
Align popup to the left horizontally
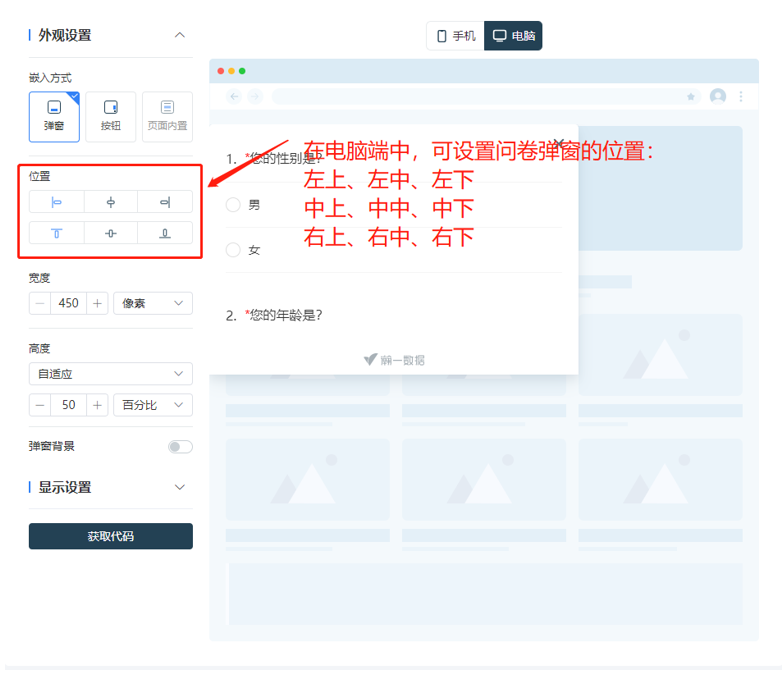coord(56,202)
